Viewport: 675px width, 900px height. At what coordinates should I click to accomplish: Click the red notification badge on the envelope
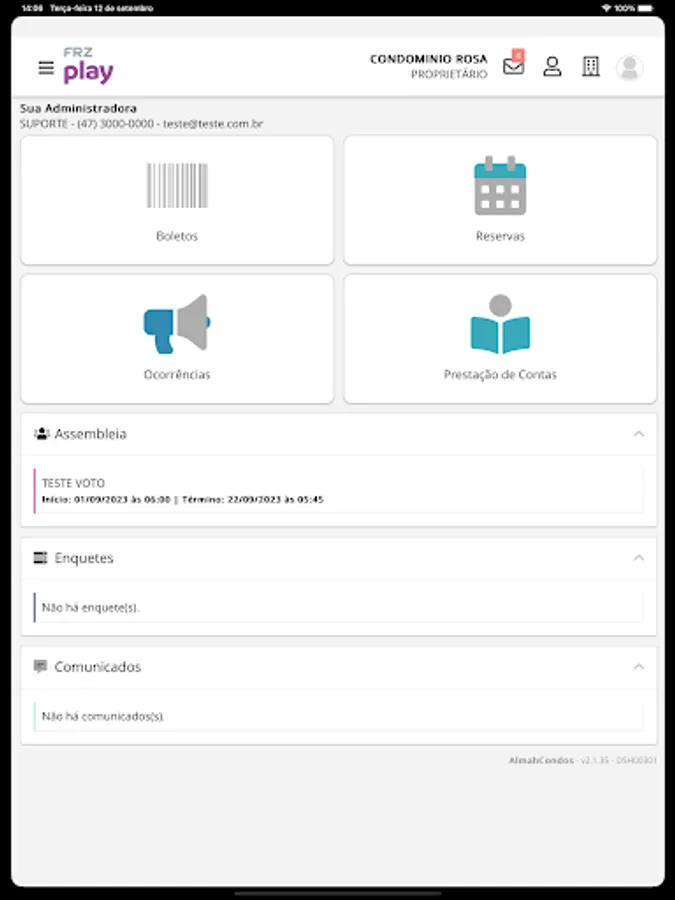518,55
